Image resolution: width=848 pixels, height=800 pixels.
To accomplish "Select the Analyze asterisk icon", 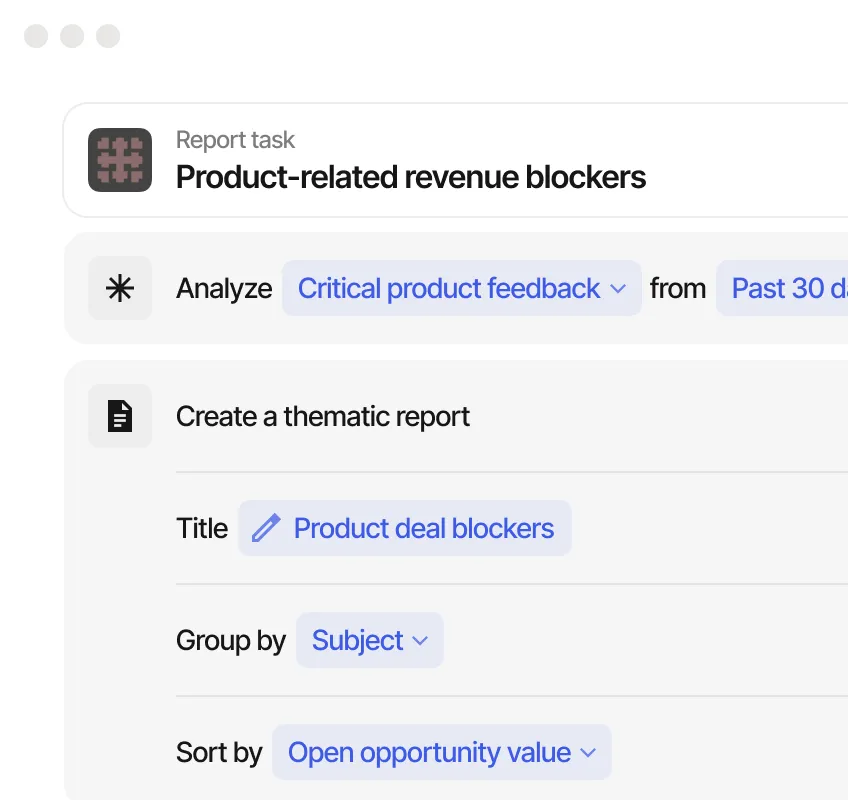I will [119, 288].
